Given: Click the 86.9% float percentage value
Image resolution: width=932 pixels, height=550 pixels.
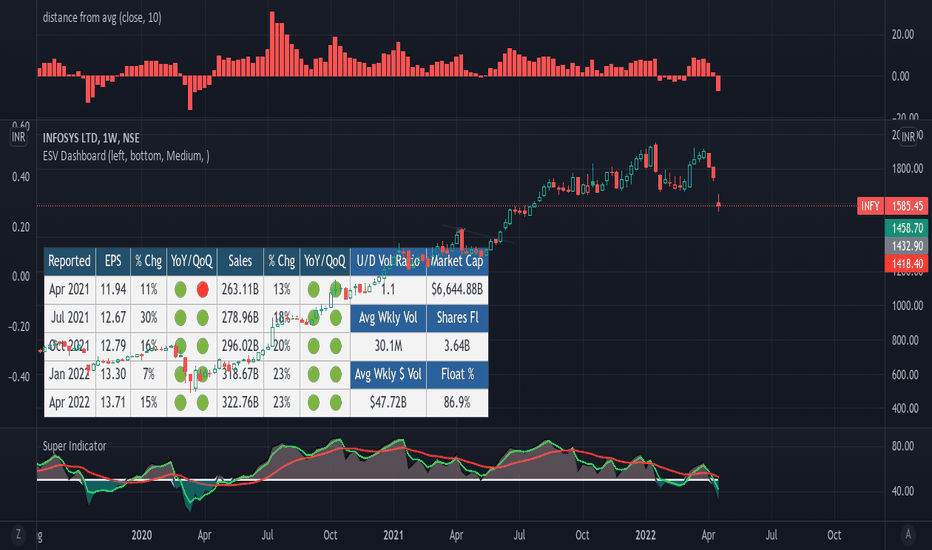Looking at the screenshot, I should click(457, 403).
